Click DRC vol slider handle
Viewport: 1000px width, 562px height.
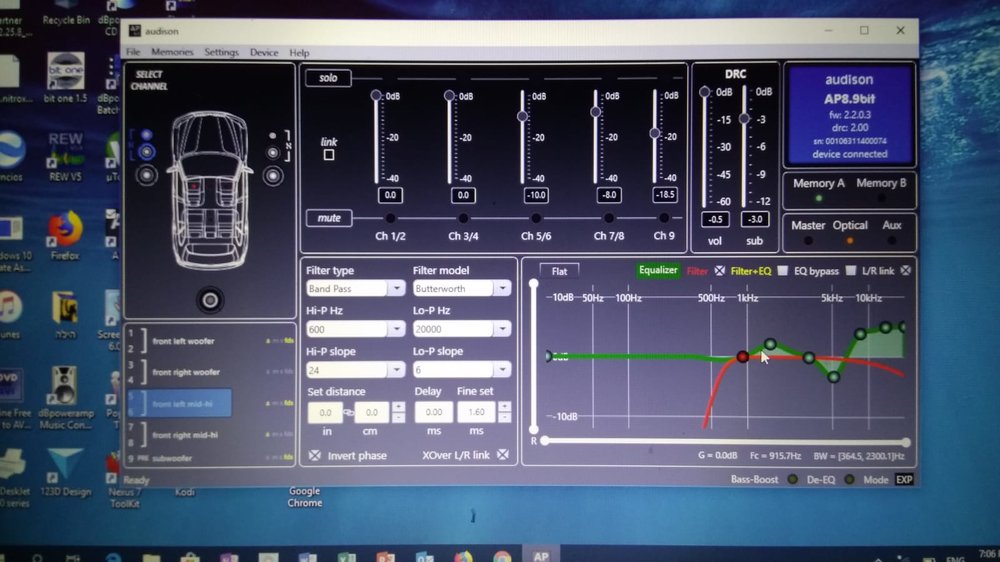705,92
